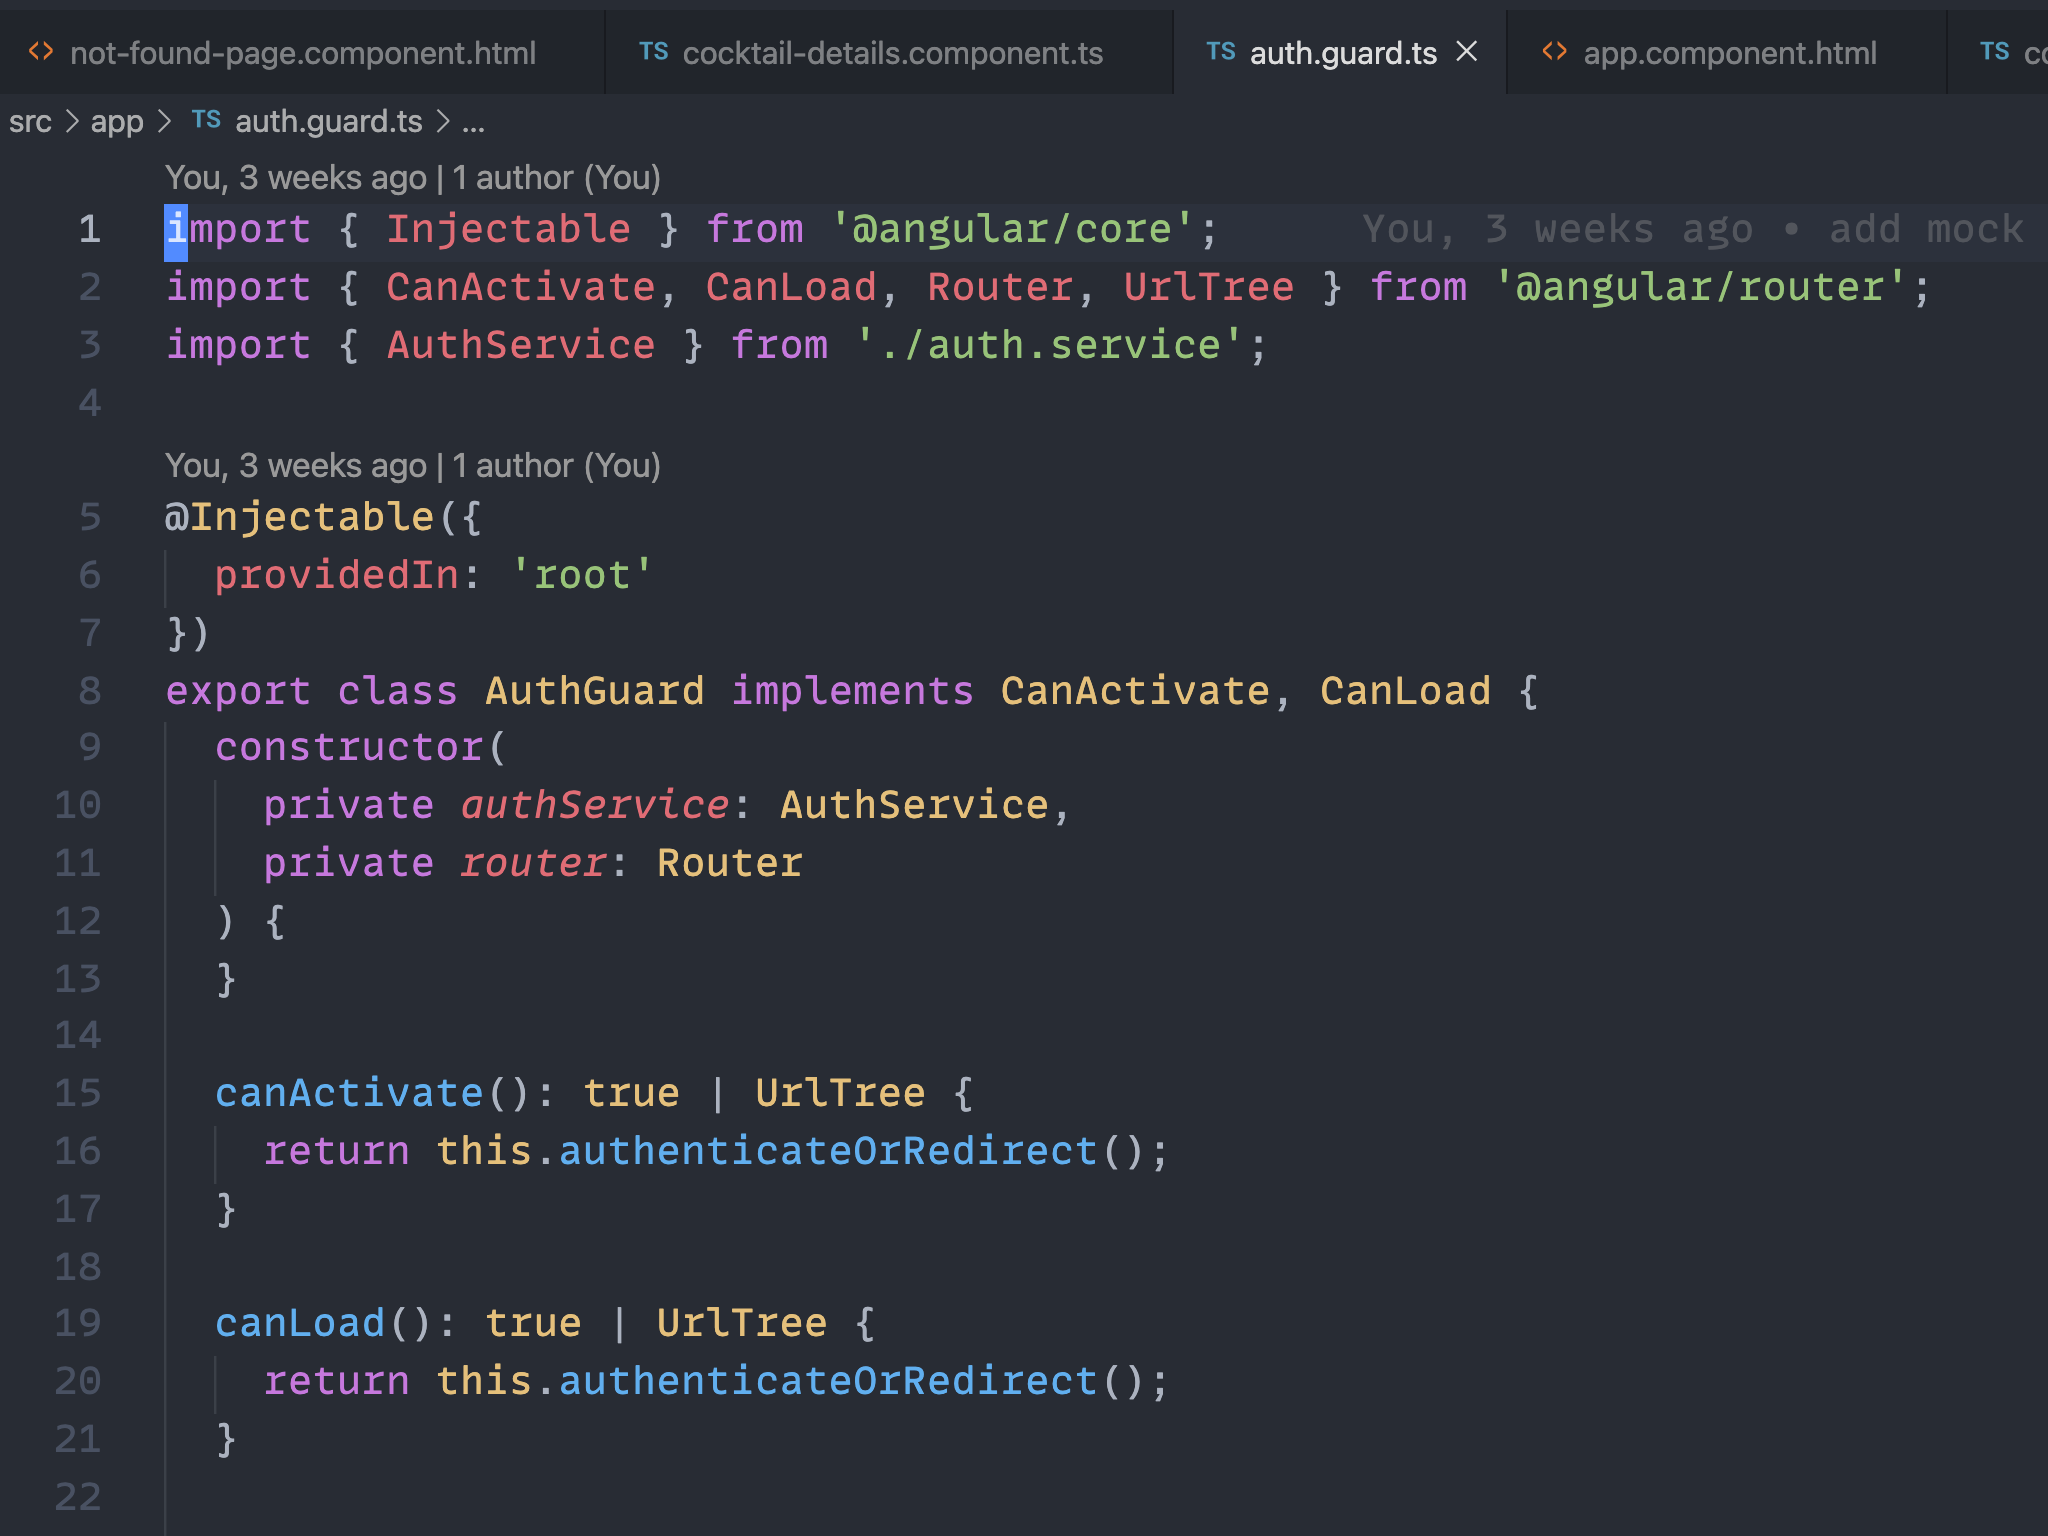Click TS icon on cocktail-details tab
The height and width of the screenshot is (1536, 2048).
pos(653,52)
